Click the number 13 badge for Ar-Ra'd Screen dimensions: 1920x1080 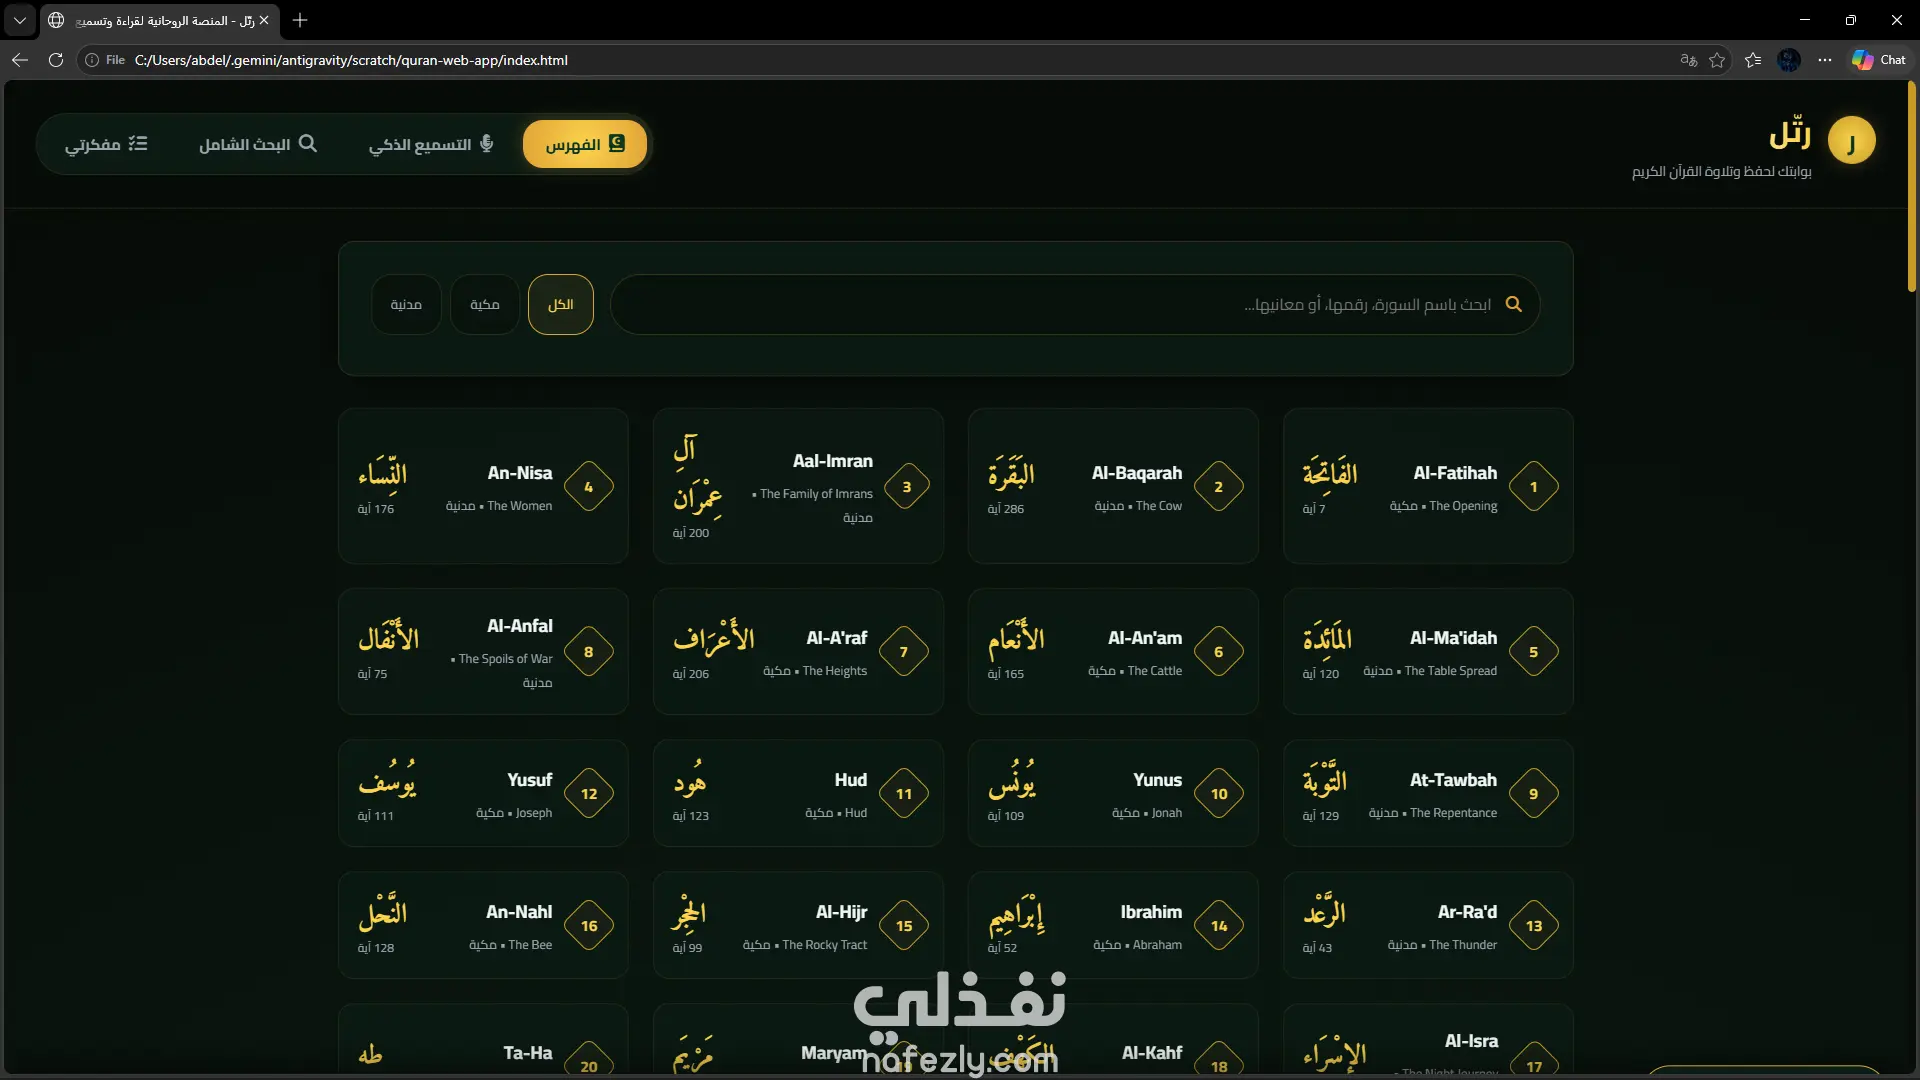pos(1534,926)
